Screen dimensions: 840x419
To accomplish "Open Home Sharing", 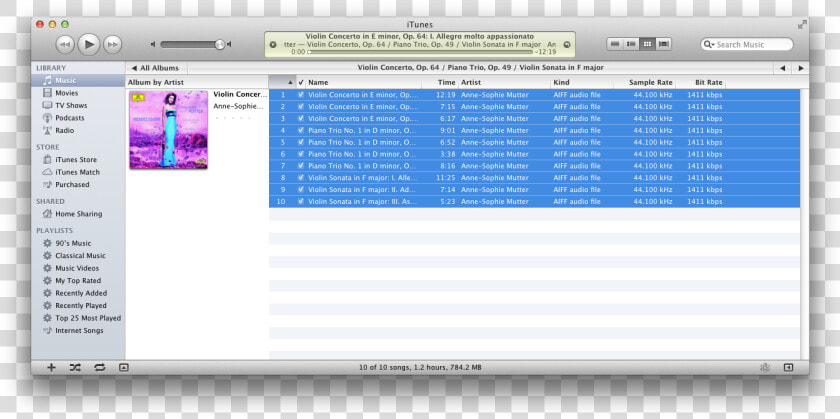I will coord(78,214).
